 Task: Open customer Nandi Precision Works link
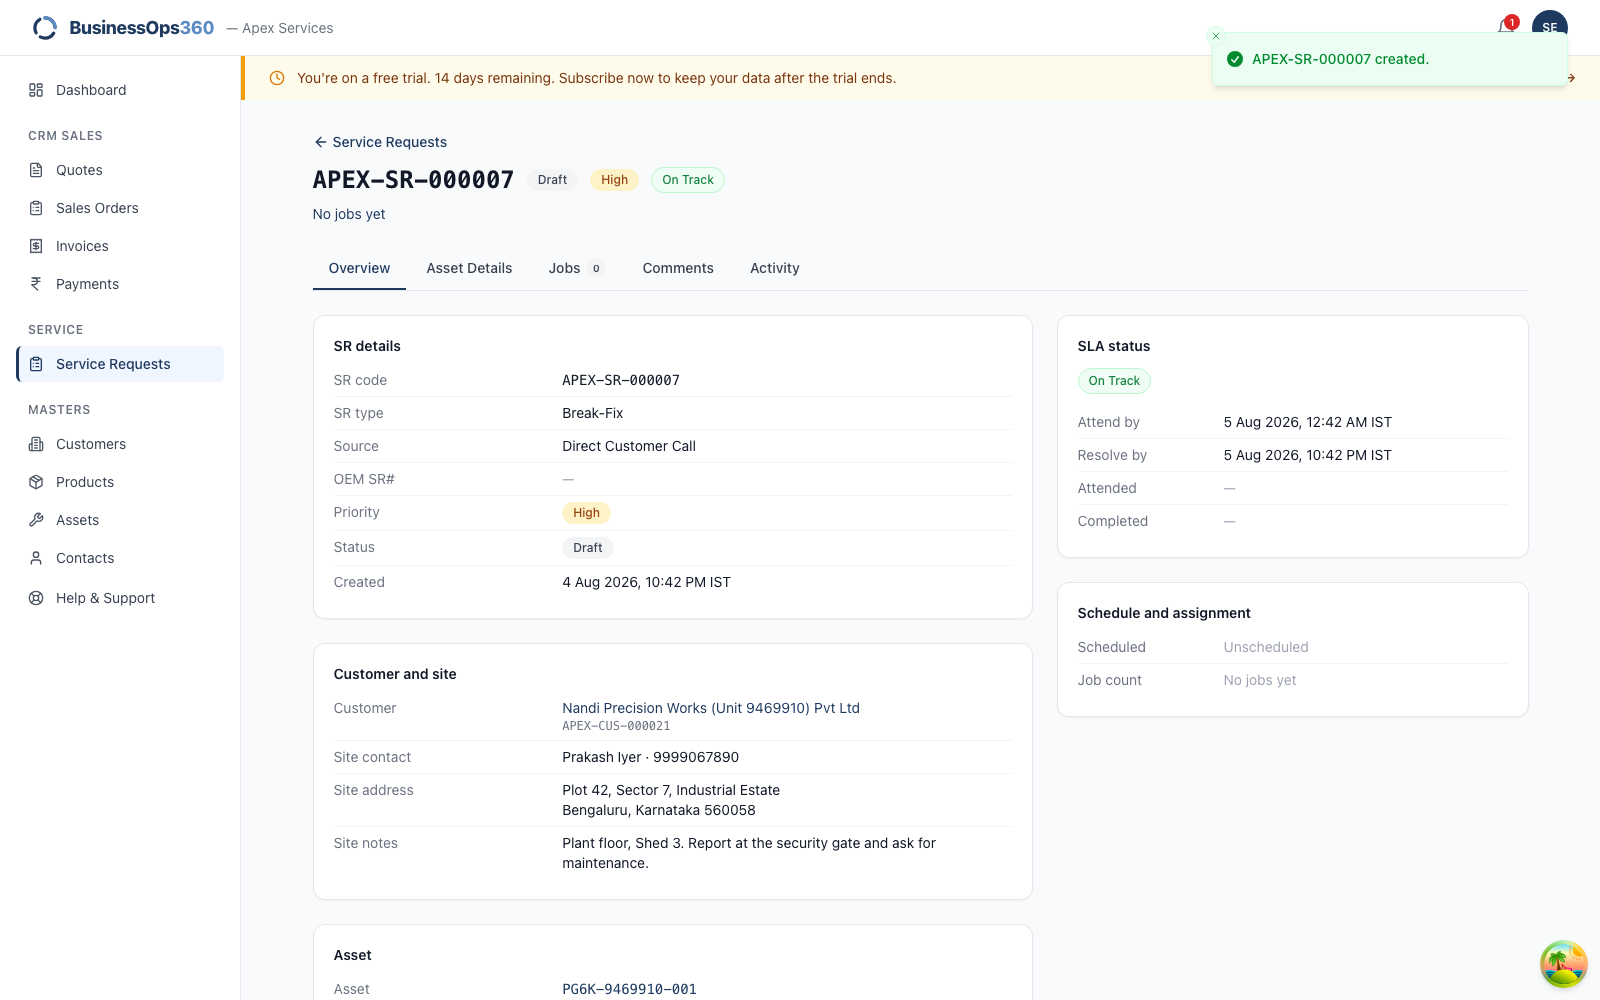(x=711, y=708)
